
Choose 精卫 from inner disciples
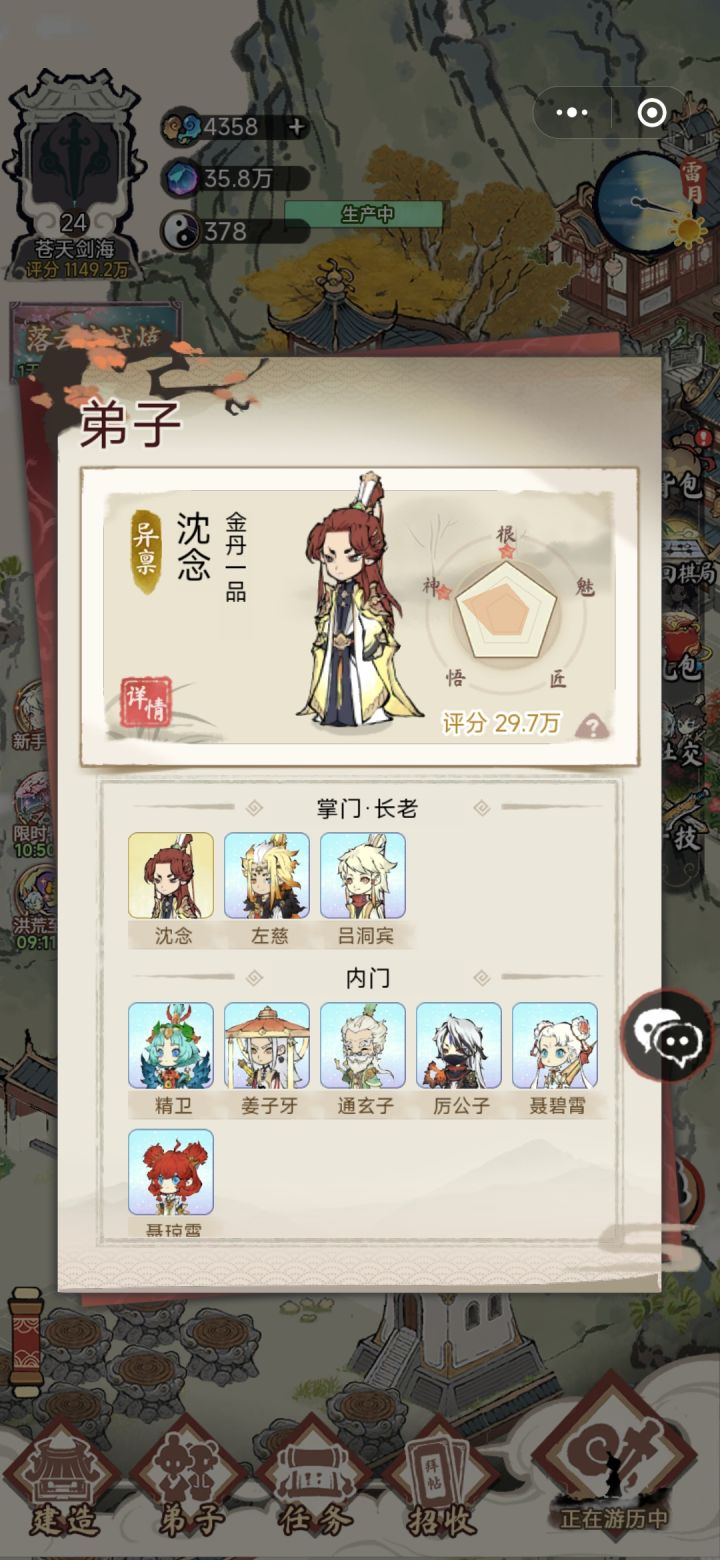click(x=171, y=1046)
